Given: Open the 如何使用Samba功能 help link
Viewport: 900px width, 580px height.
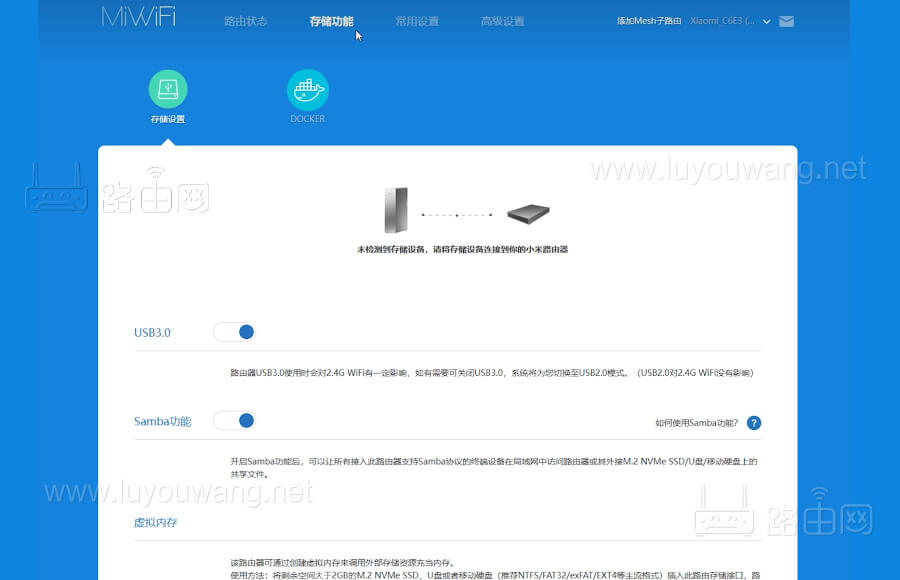Looking at the screenshot, I should pos(697,422).
